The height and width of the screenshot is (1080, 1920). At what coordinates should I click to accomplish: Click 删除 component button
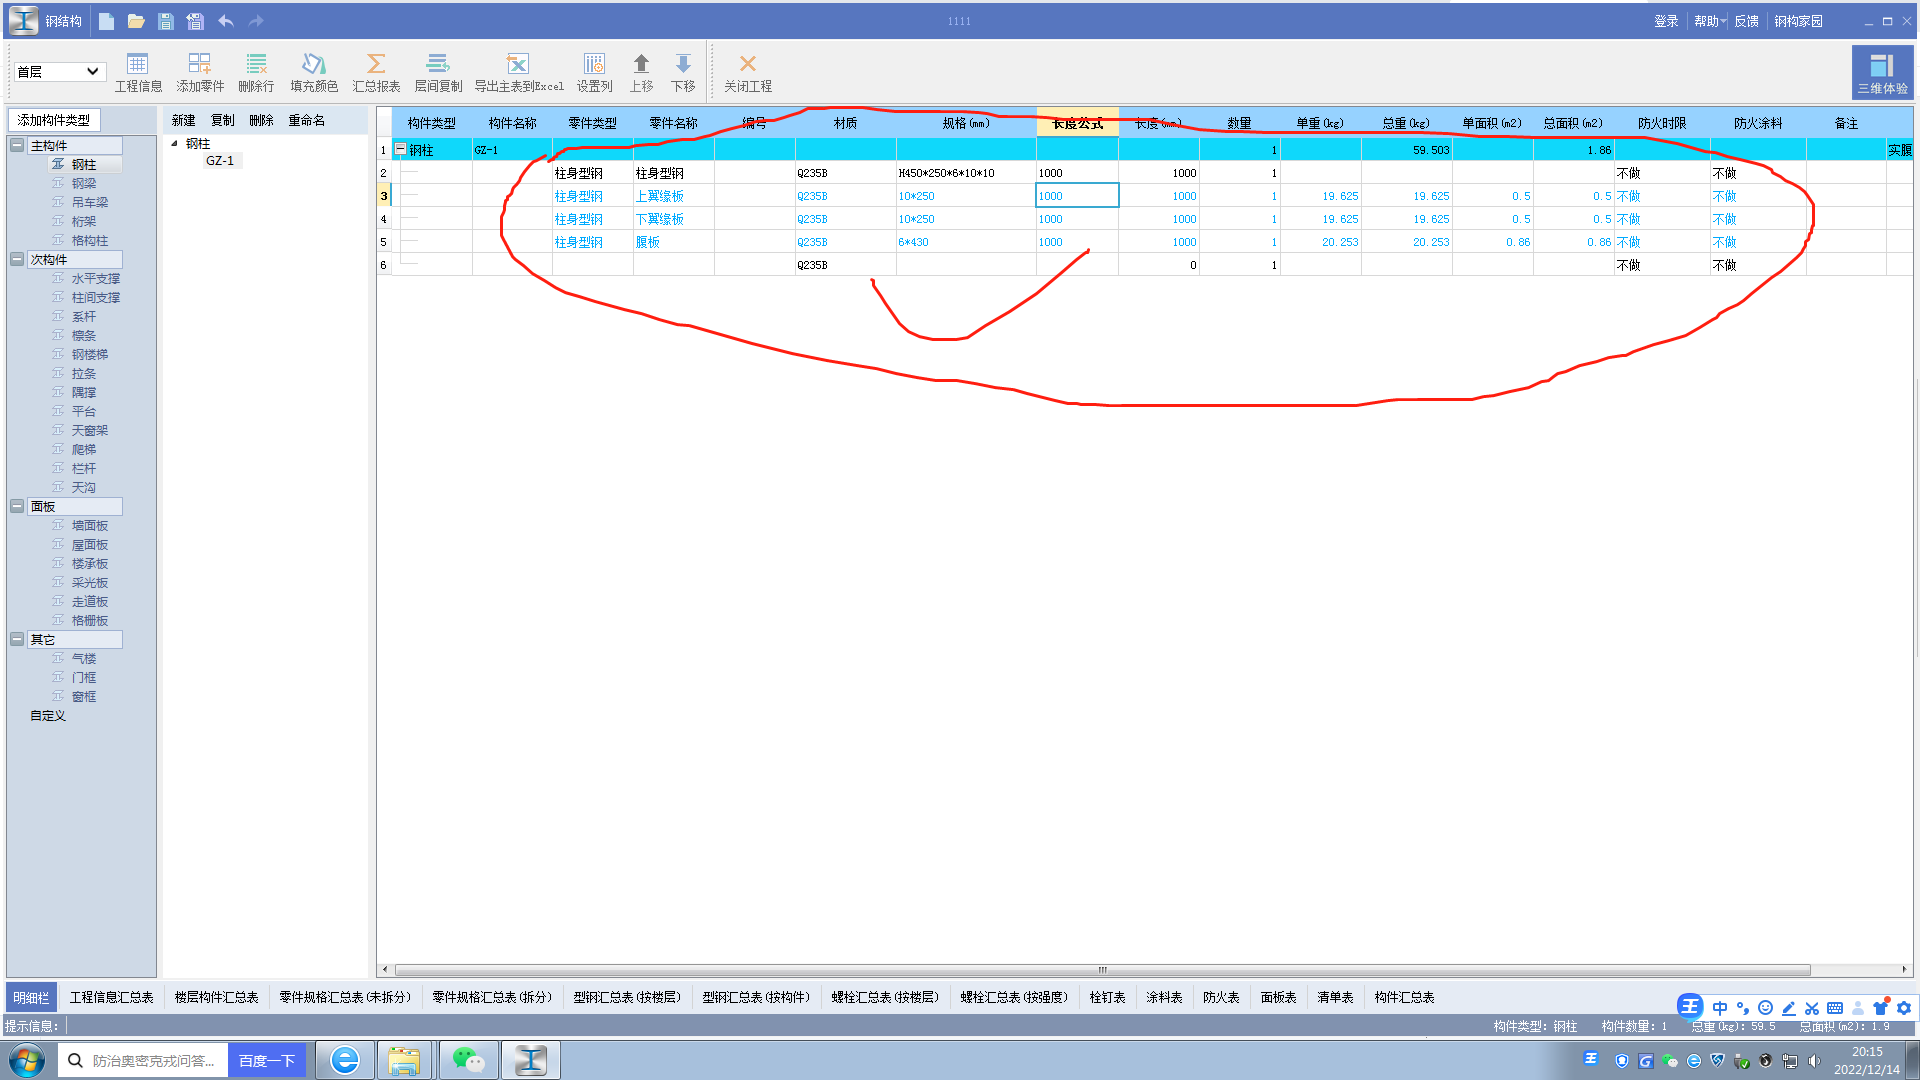coord(261,120)
